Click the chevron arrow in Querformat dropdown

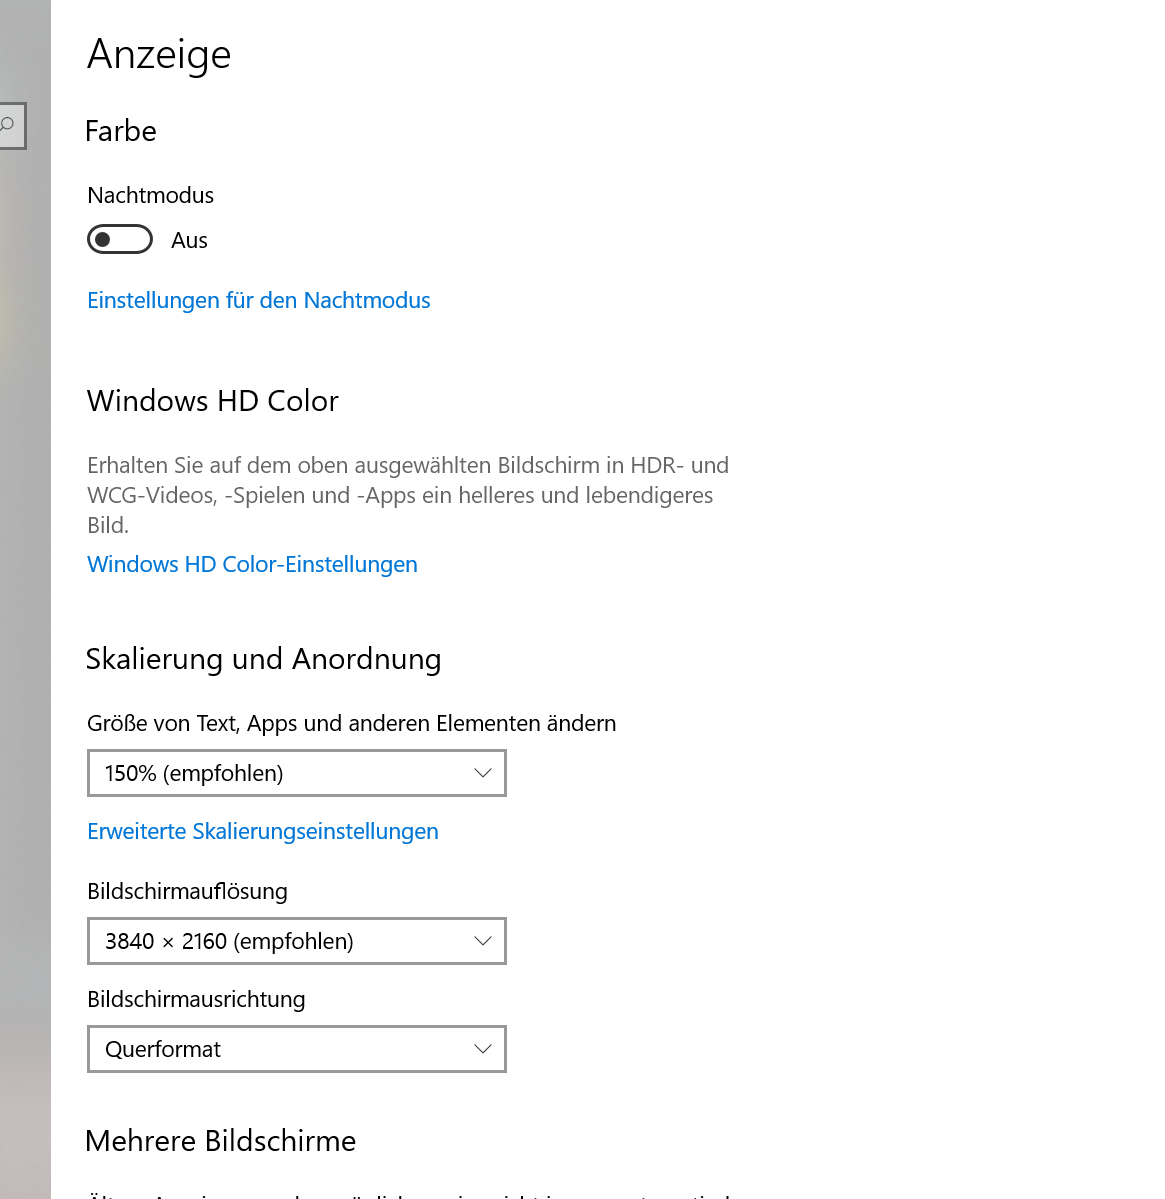coord(483,1049)
